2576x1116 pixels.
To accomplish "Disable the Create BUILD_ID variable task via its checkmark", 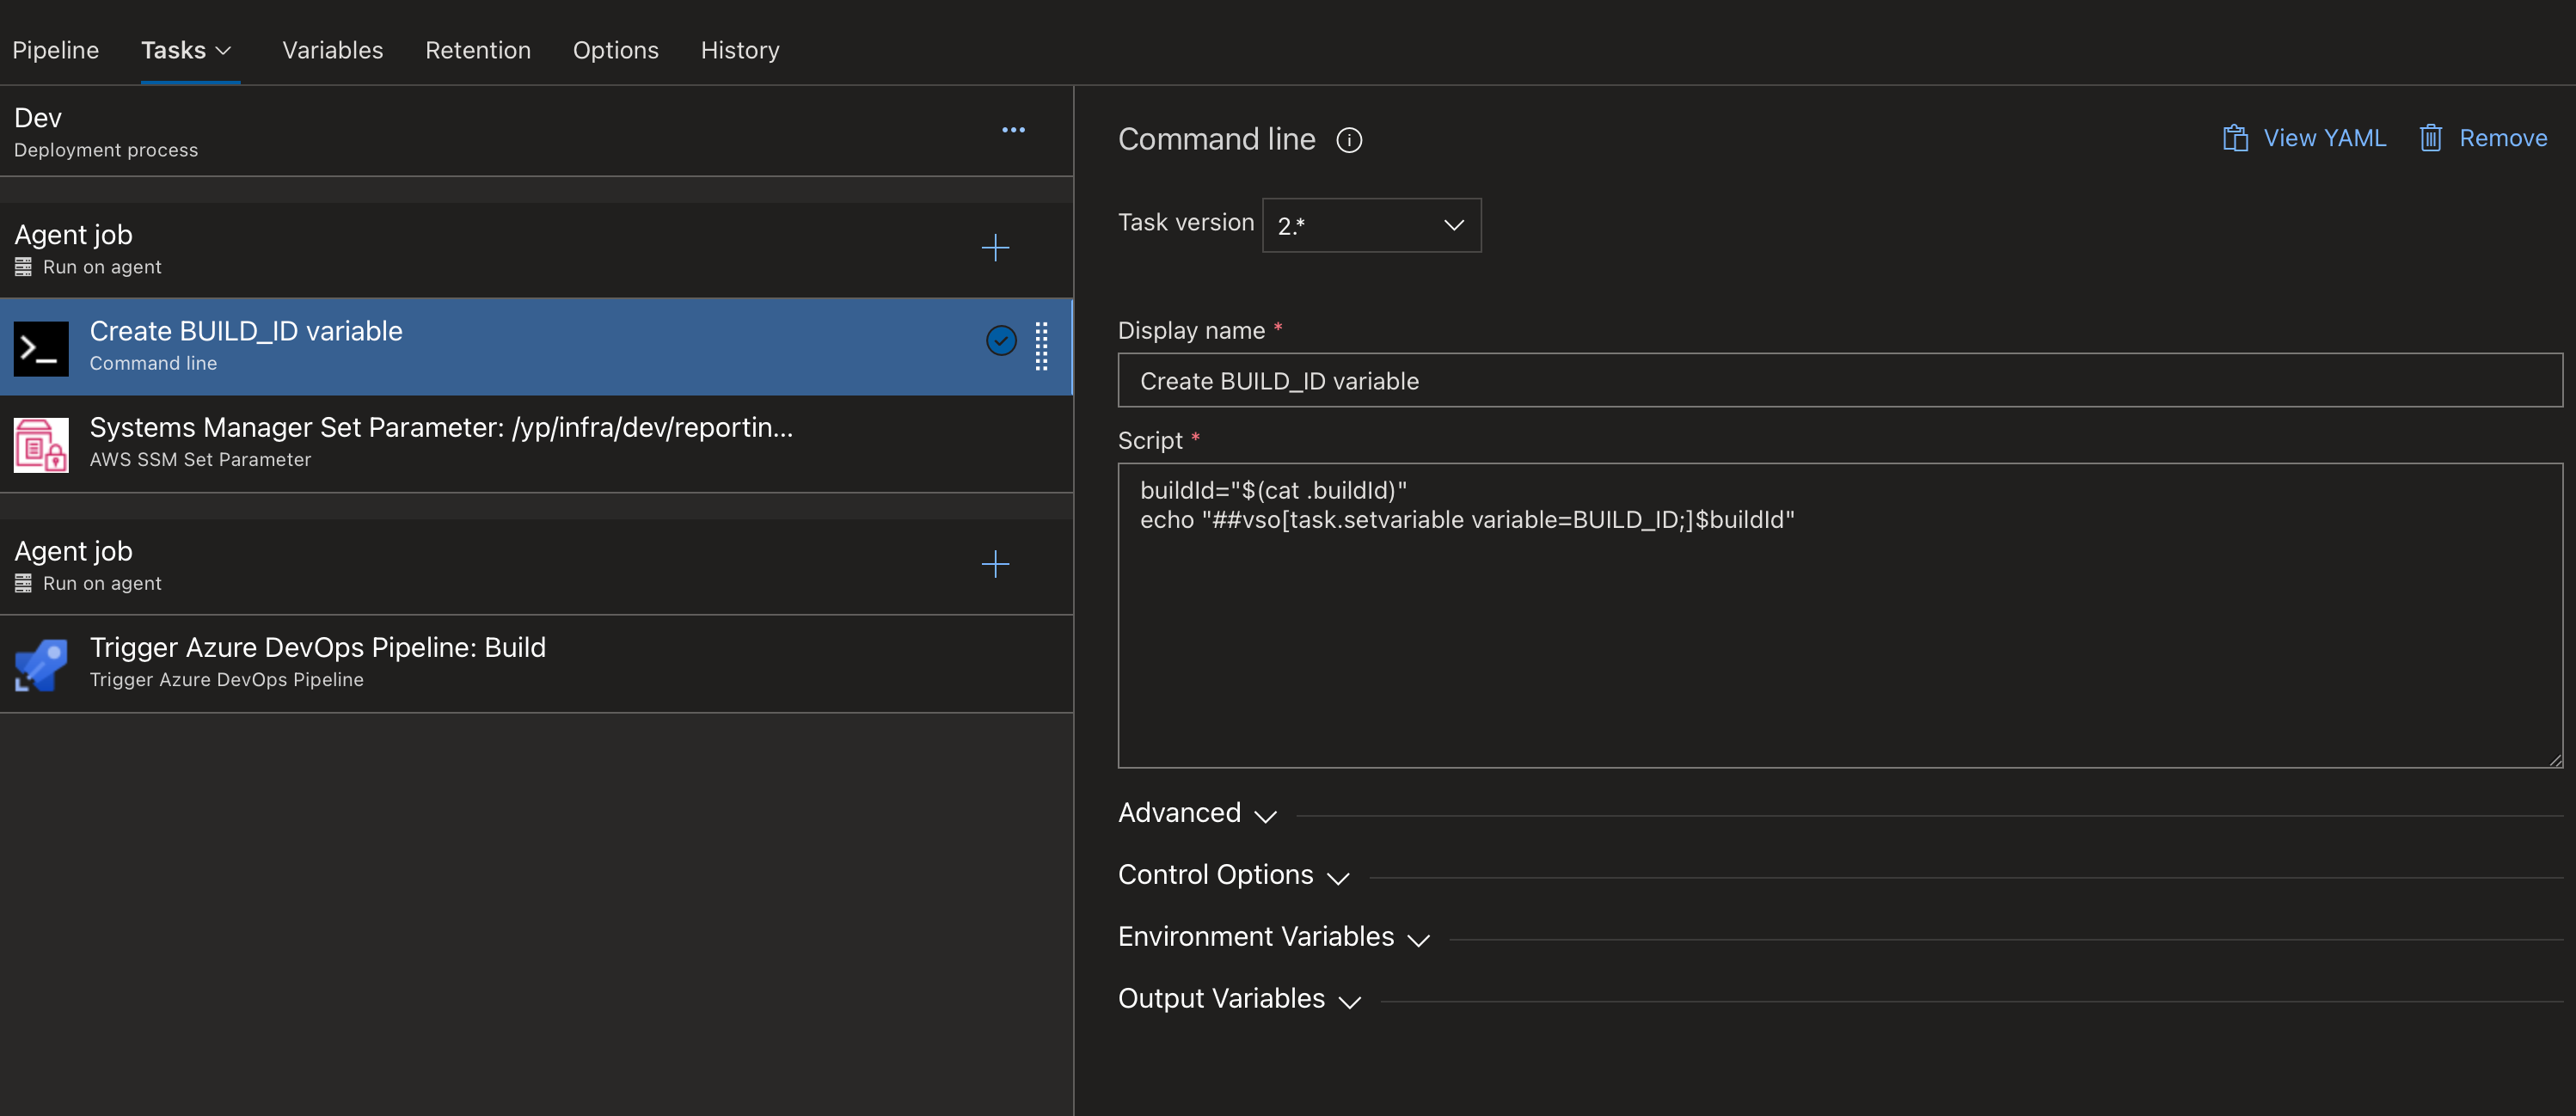I will 1001,341.
